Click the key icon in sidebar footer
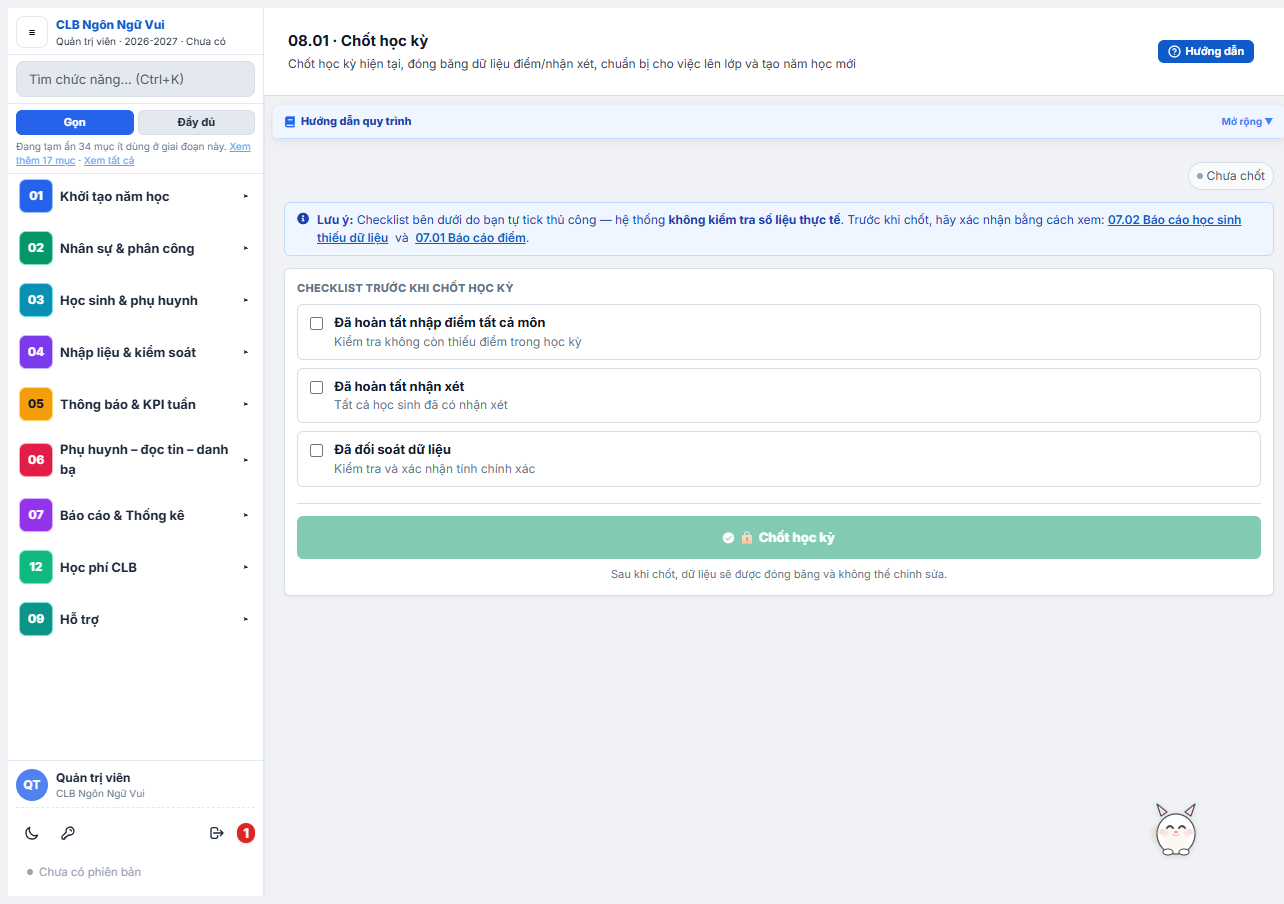 coord(68,833)
